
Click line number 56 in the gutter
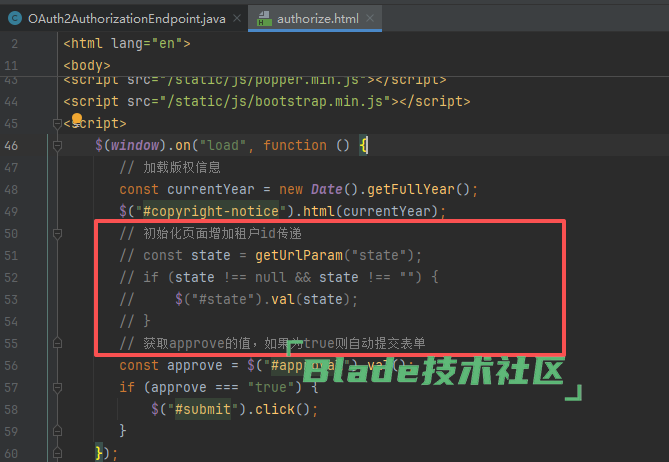pyautogui.click(x=11, y=365)
